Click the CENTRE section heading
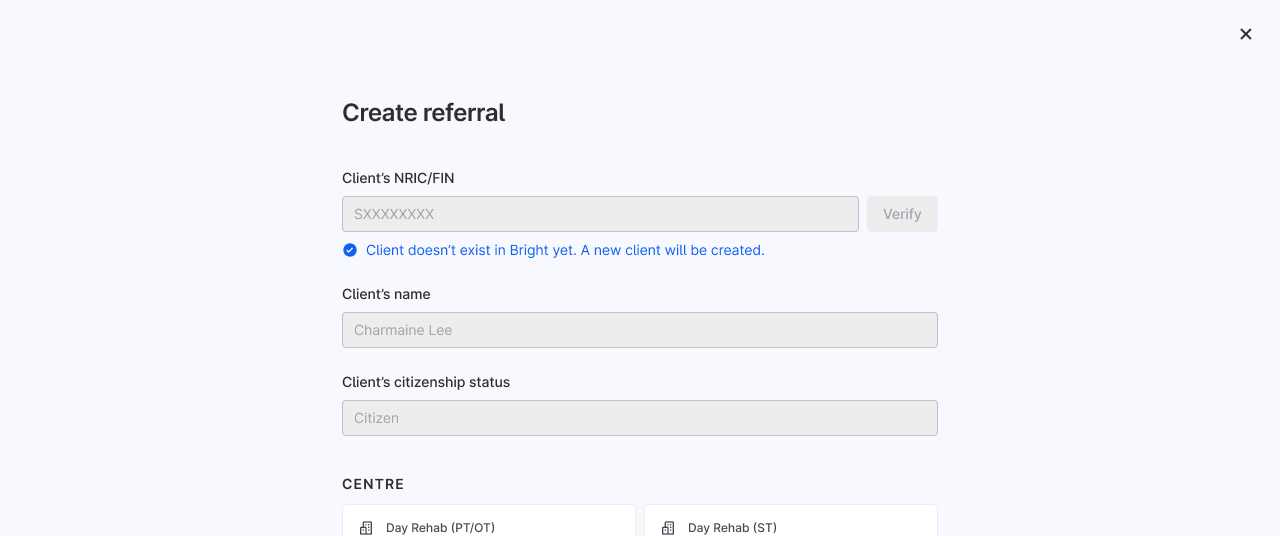The height and width of the screenshot is (536, 1280). tap(373, 484)
